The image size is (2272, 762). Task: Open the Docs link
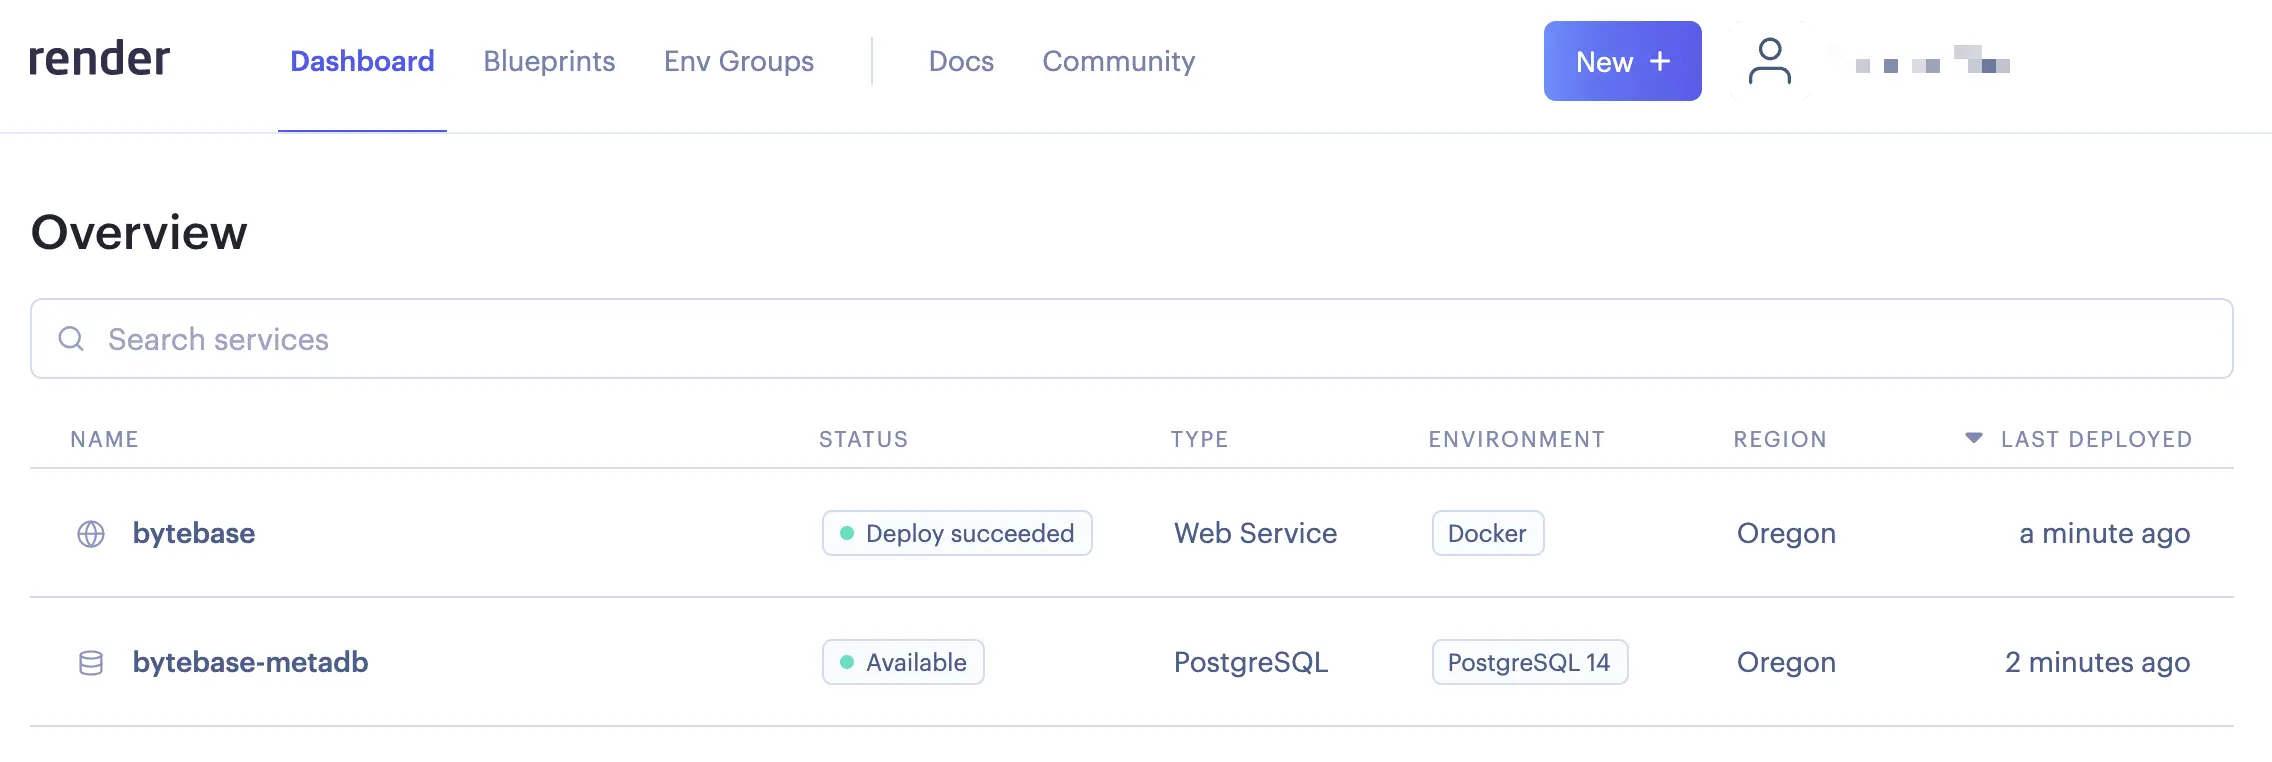(x=961, y=61)
